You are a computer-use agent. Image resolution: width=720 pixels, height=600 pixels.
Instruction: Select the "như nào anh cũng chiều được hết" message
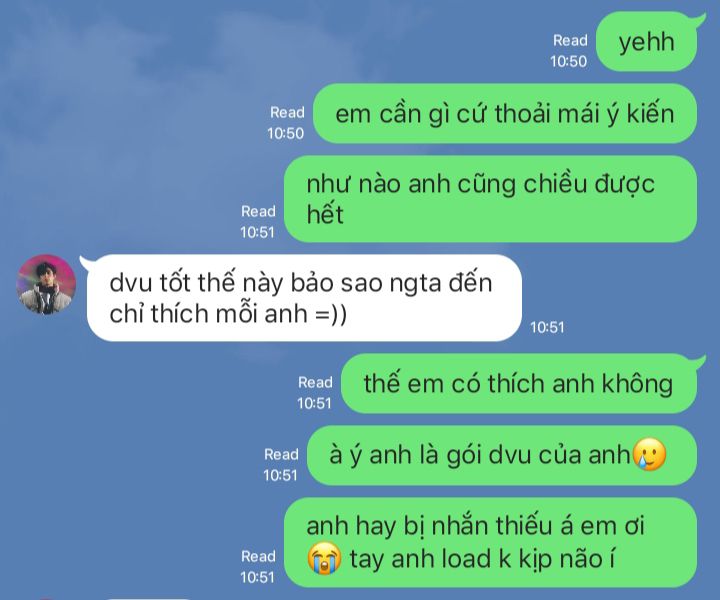pyautogui.click(x=490, y=199)
